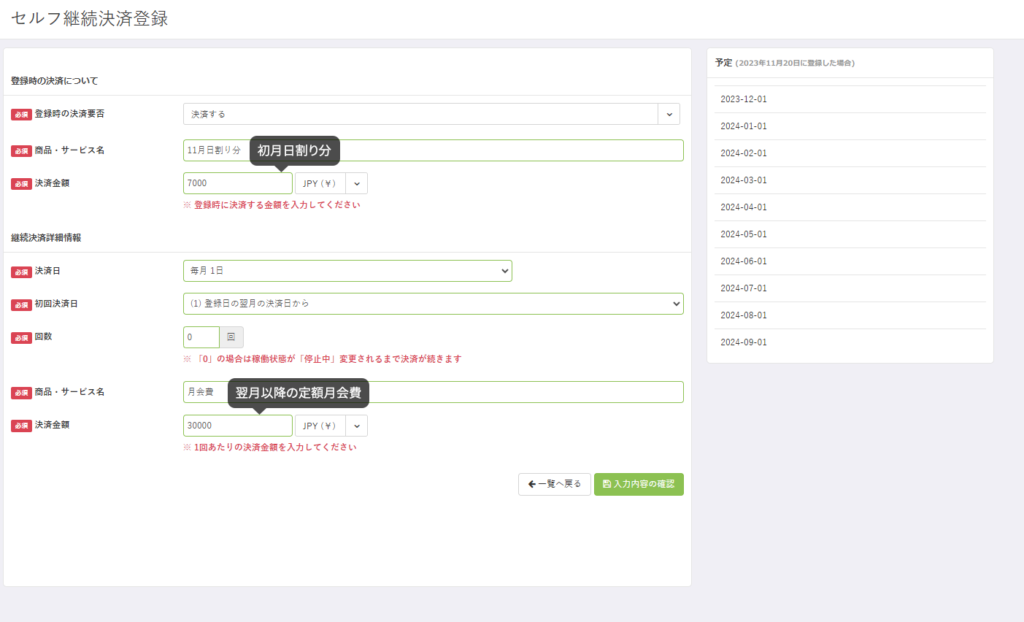
Task: Open JPY currency selector beside 7000
Action: [x=320, y=184]
